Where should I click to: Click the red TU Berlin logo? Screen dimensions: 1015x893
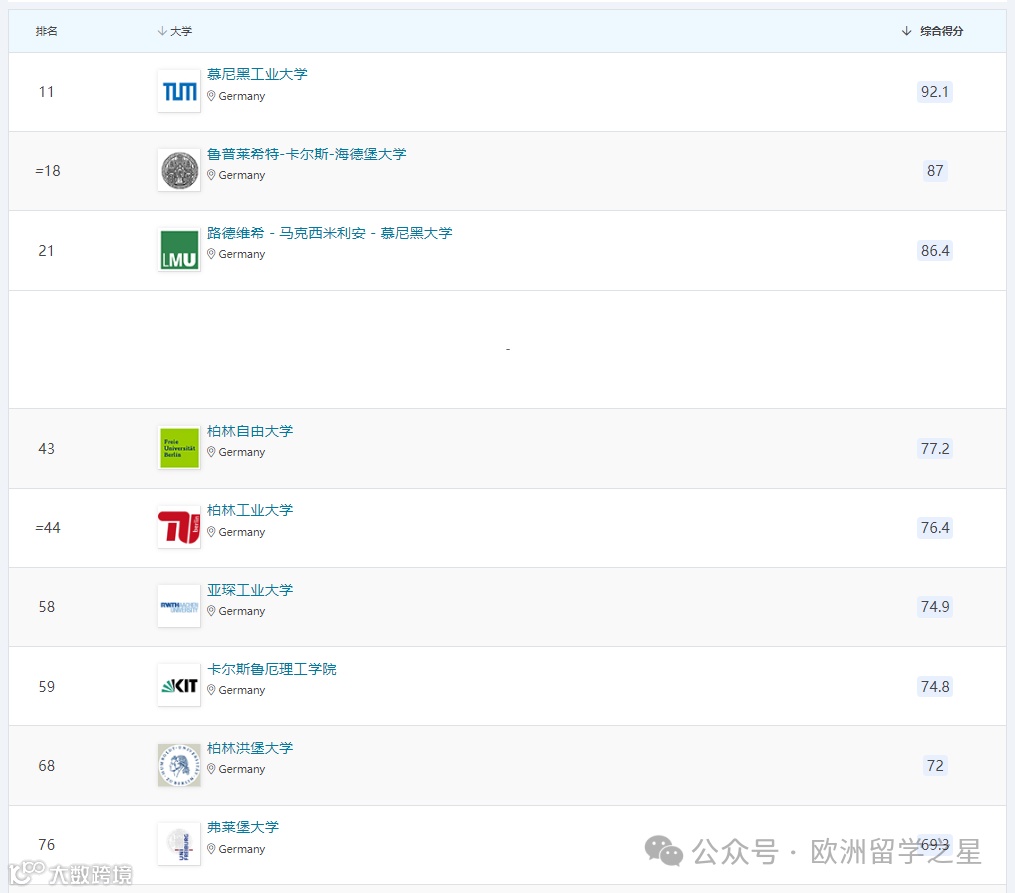tap(178, 527)
